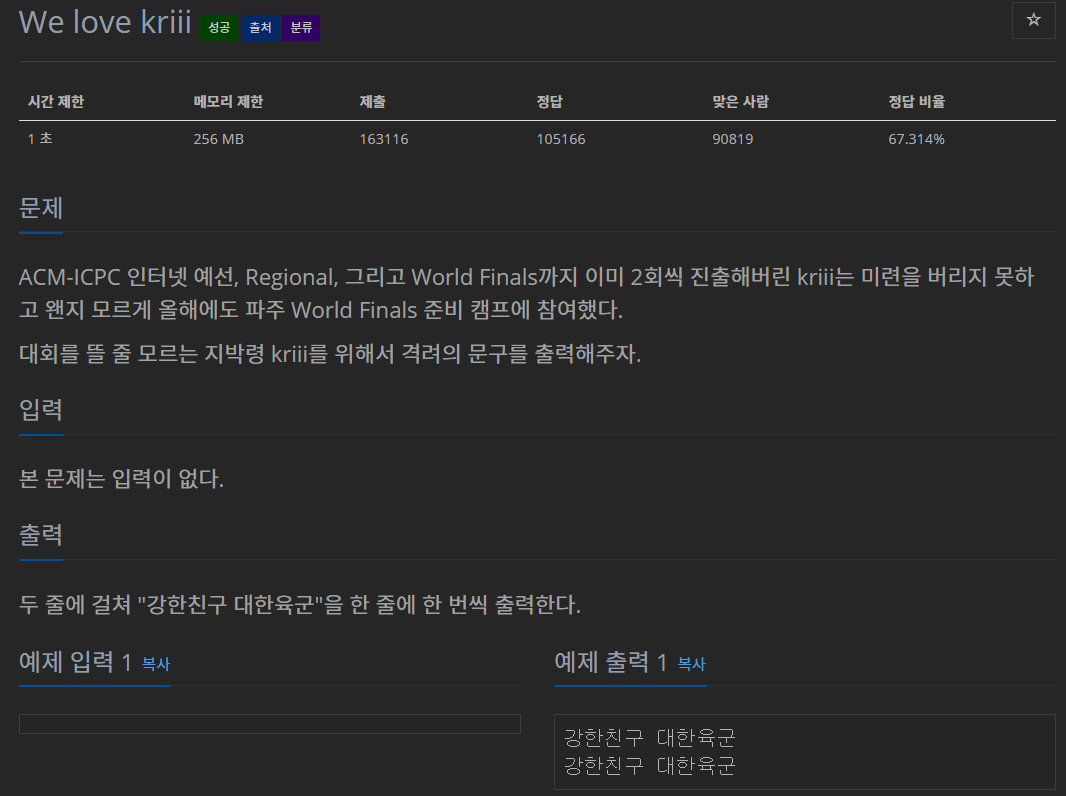This screenshot has height=796, width=1066.
Task: Expand the 입력 section heading
Action: (39, 410)
